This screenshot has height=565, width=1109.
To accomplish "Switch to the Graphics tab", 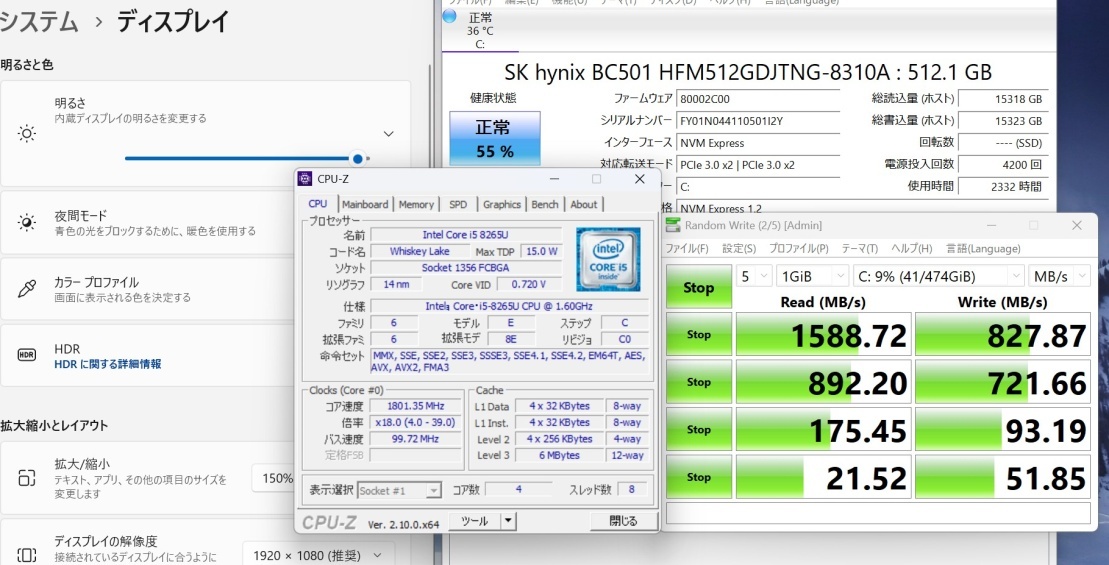I will (x=502, y=204).
